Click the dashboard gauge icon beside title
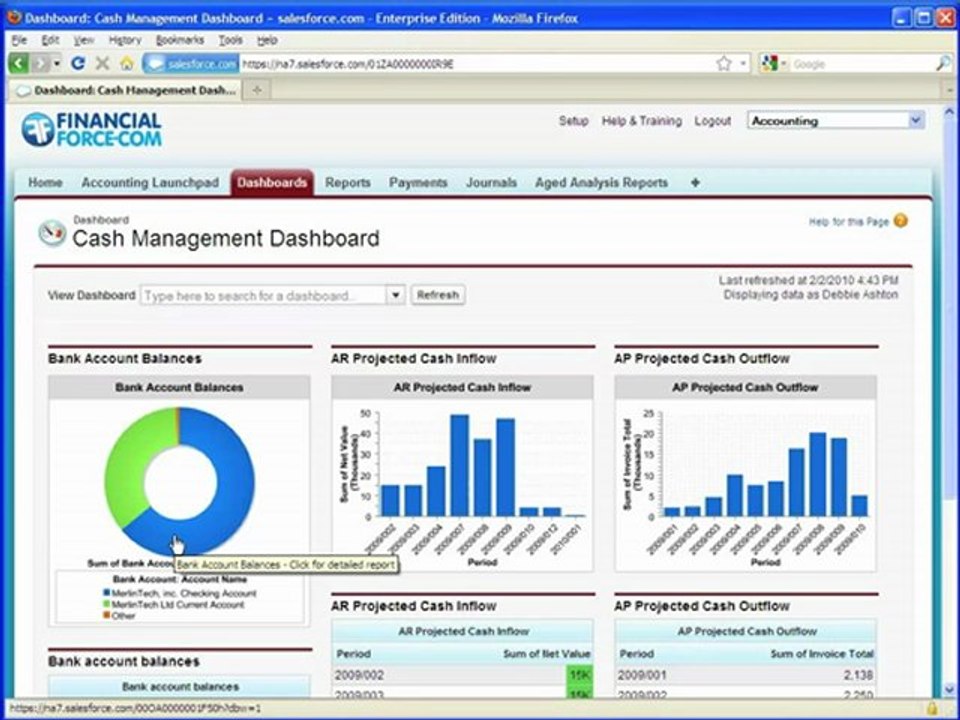 52,233
